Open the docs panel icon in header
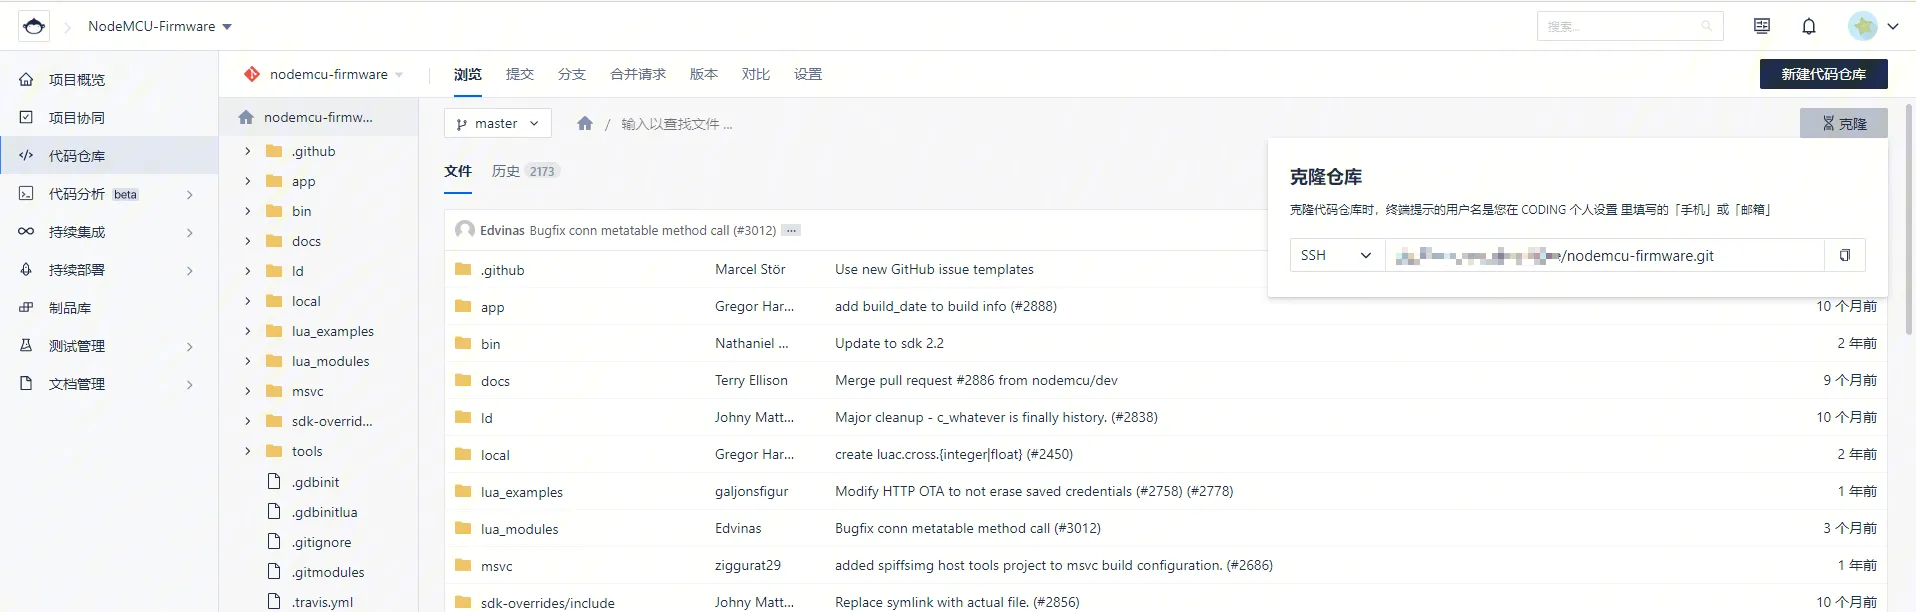 [1761, 27]
